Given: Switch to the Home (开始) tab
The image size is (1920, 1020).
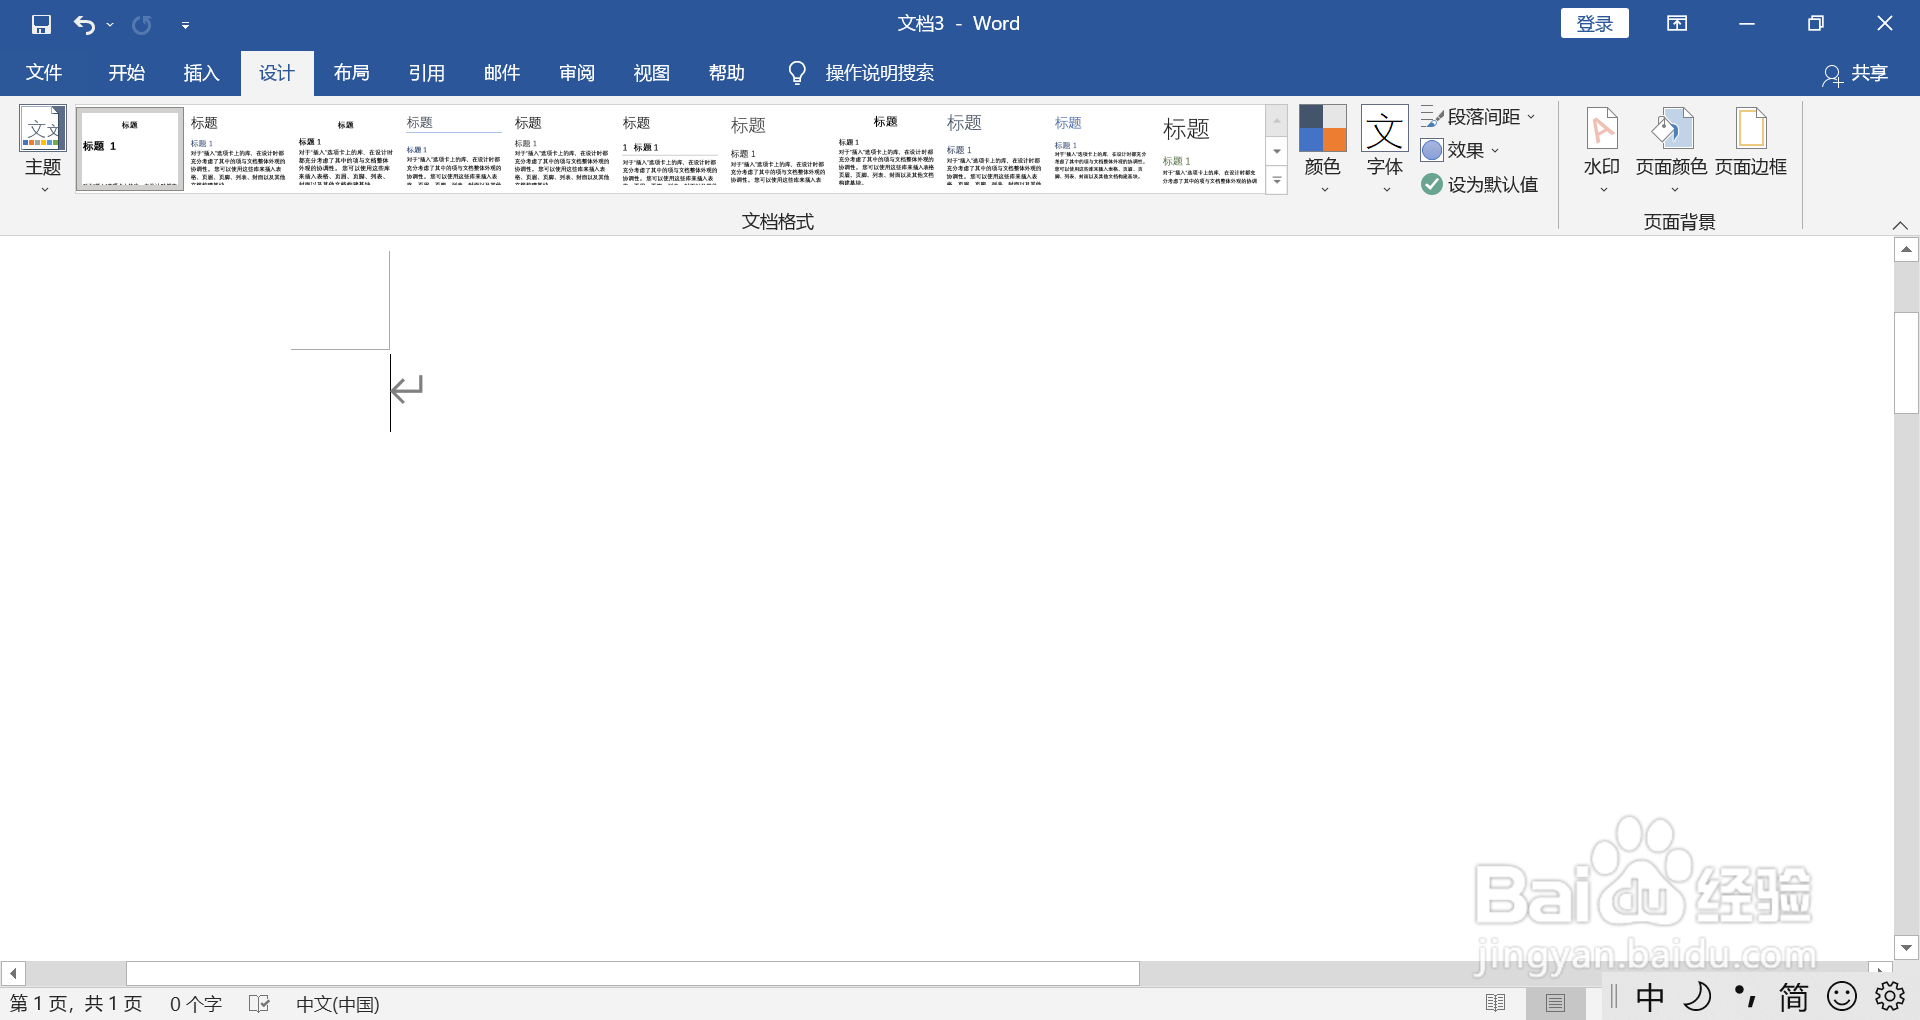Looking at the screenshot, I should [127, 73].
